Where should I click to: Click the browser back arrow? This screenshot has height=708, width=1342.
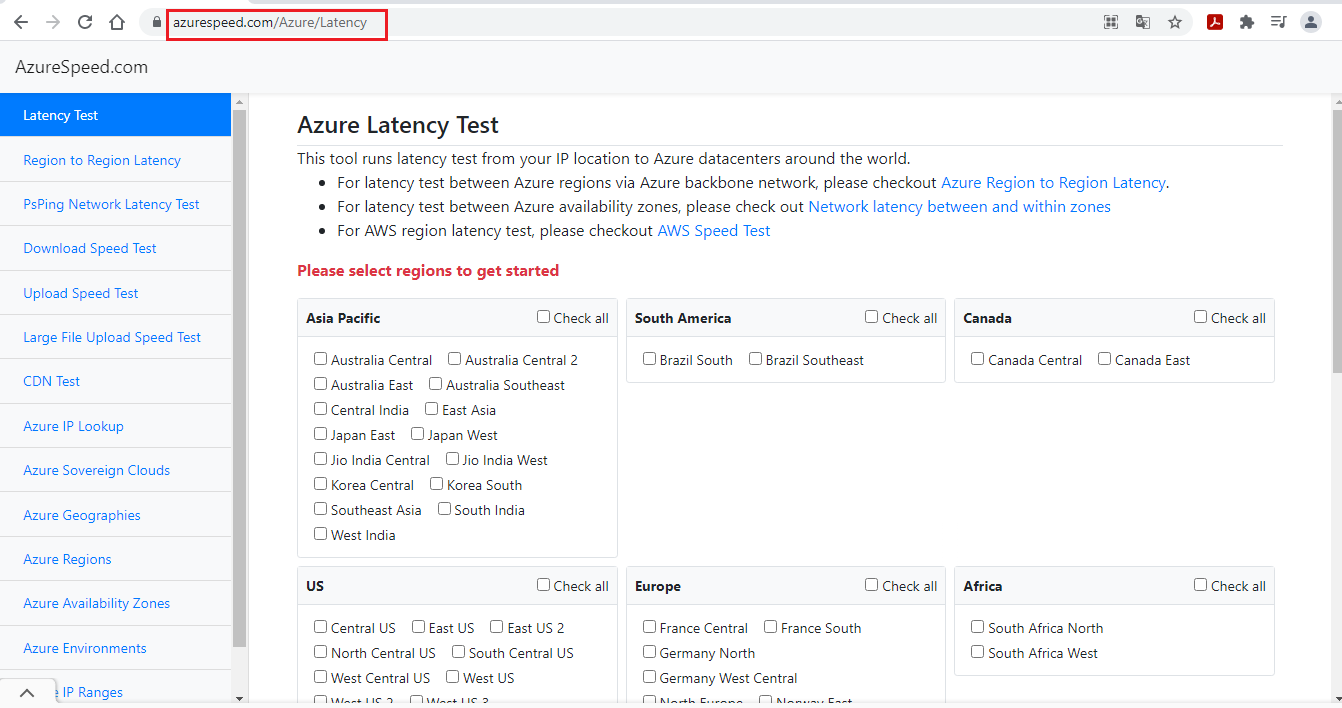pyautogui.click(x=21, y=22)
